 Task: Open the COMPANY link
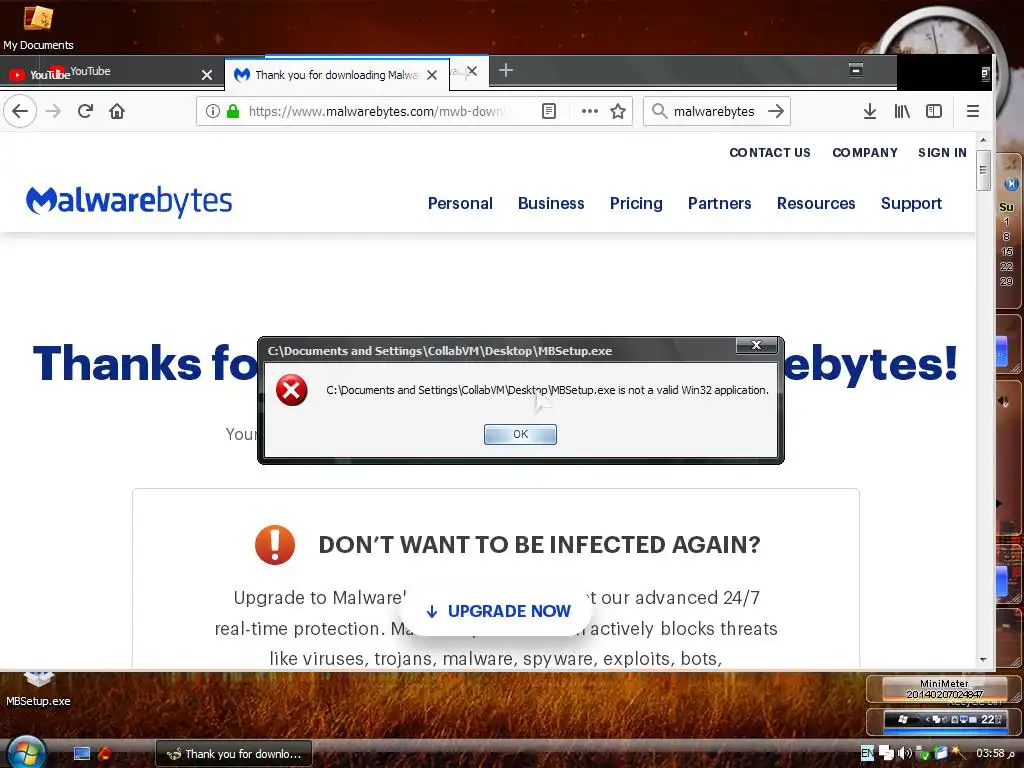tap(865, 152)
